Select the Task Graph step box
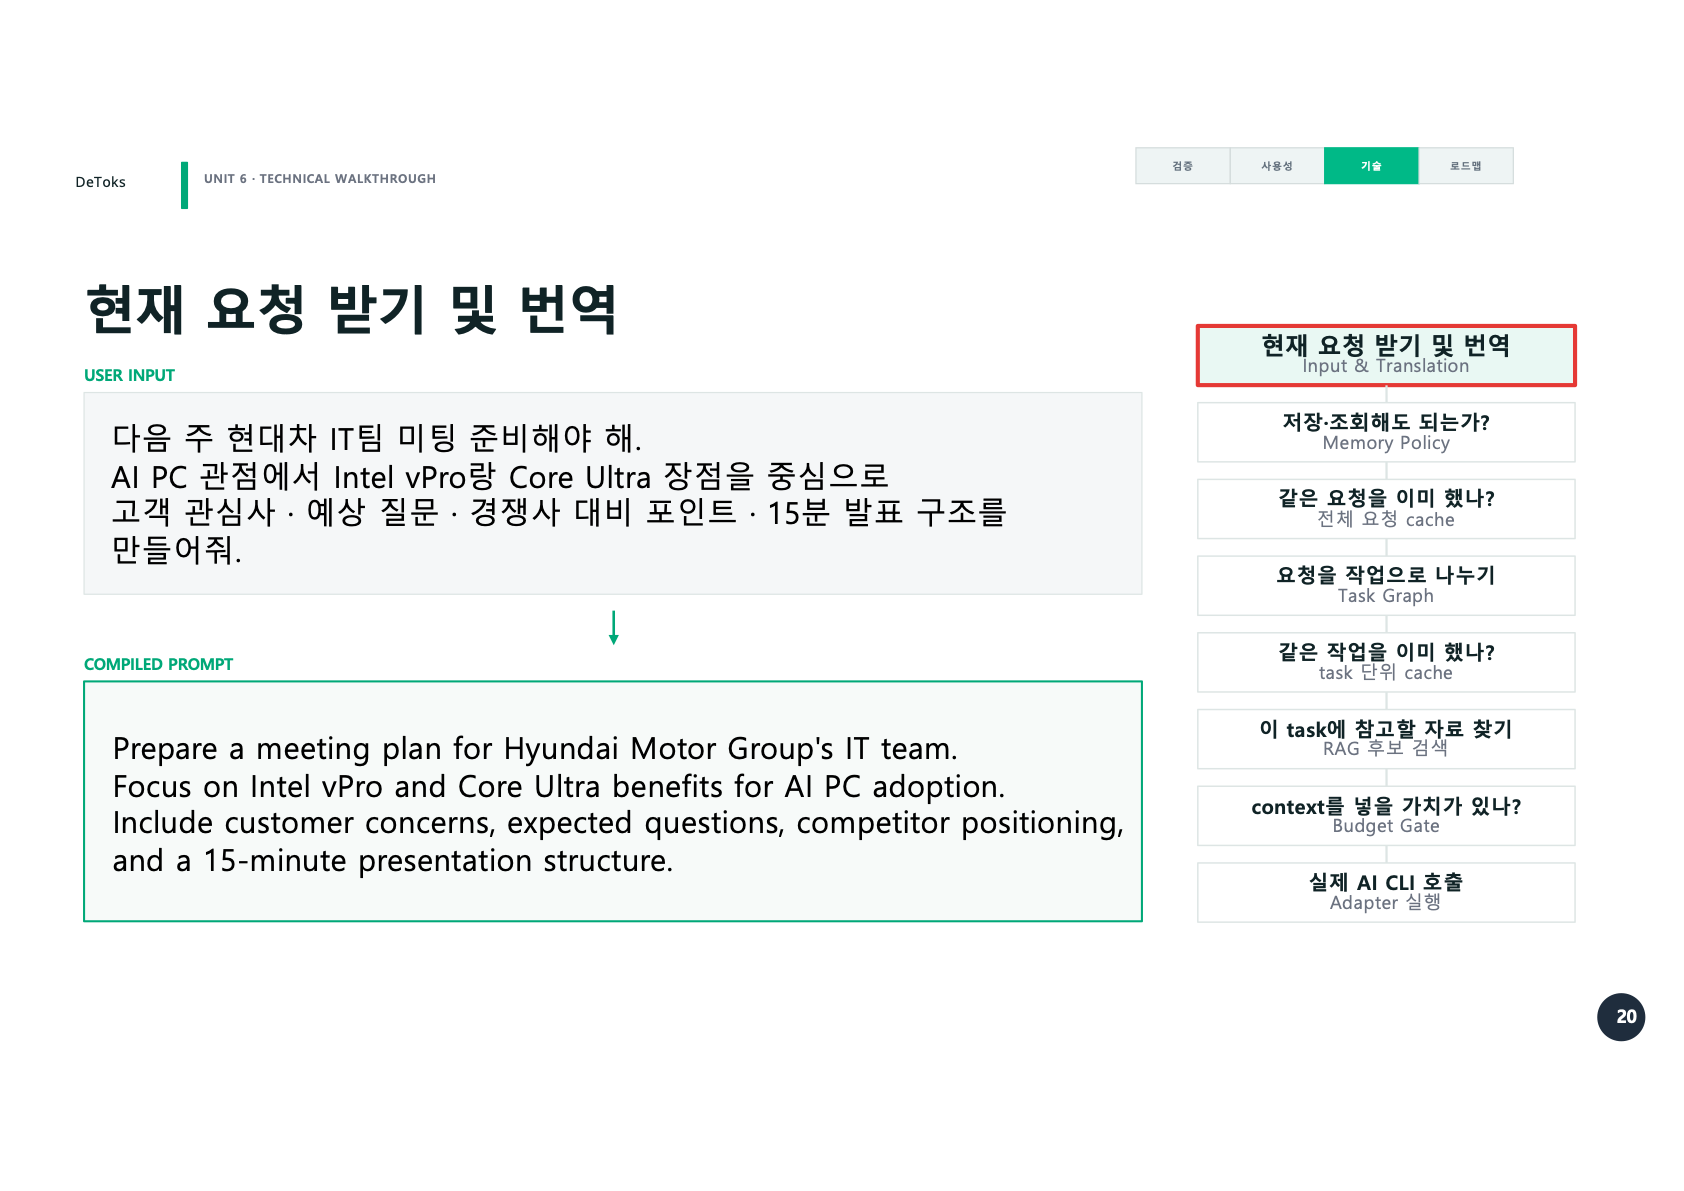The image size is (1684, 1191). click(x=1386, y=586)
